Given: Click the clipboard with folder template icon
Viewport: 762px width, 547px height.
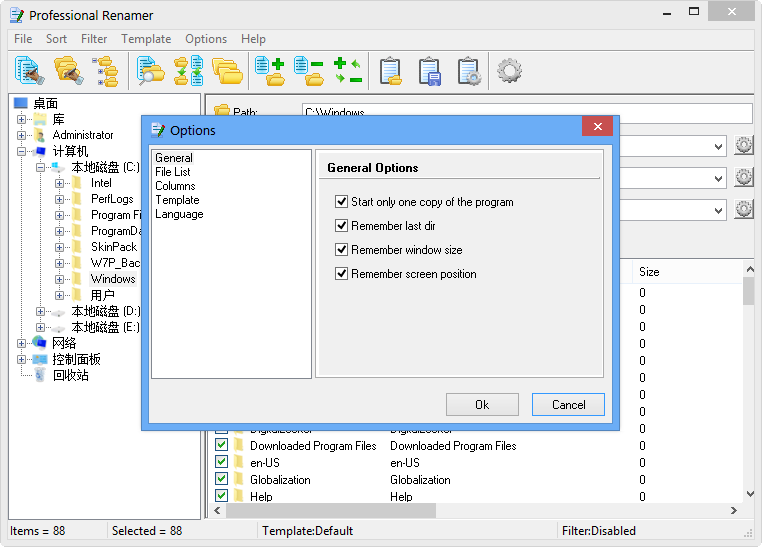Looking at the screenshot, I should click(x=391, y=71).
